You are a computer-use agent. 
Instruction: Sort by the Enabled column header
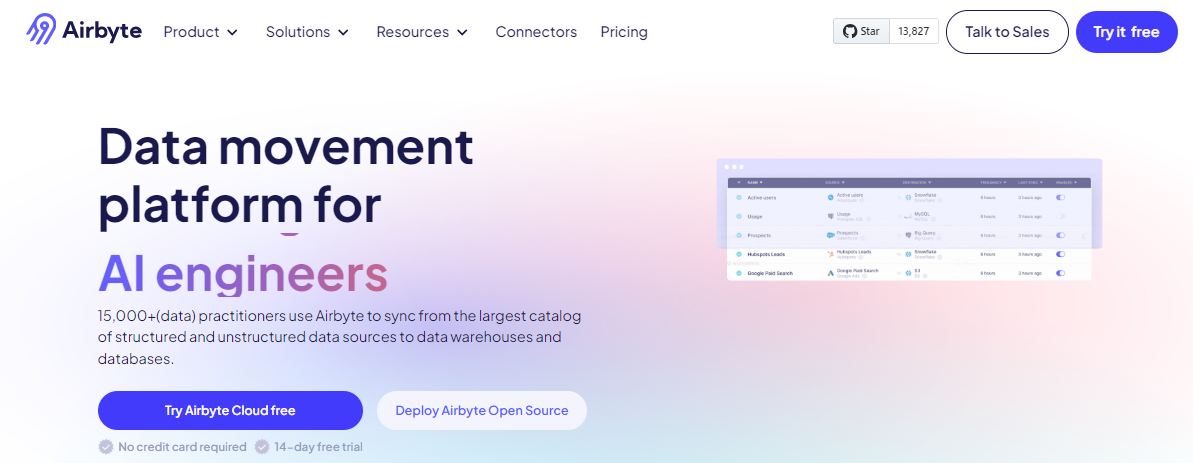(1066, 182)
